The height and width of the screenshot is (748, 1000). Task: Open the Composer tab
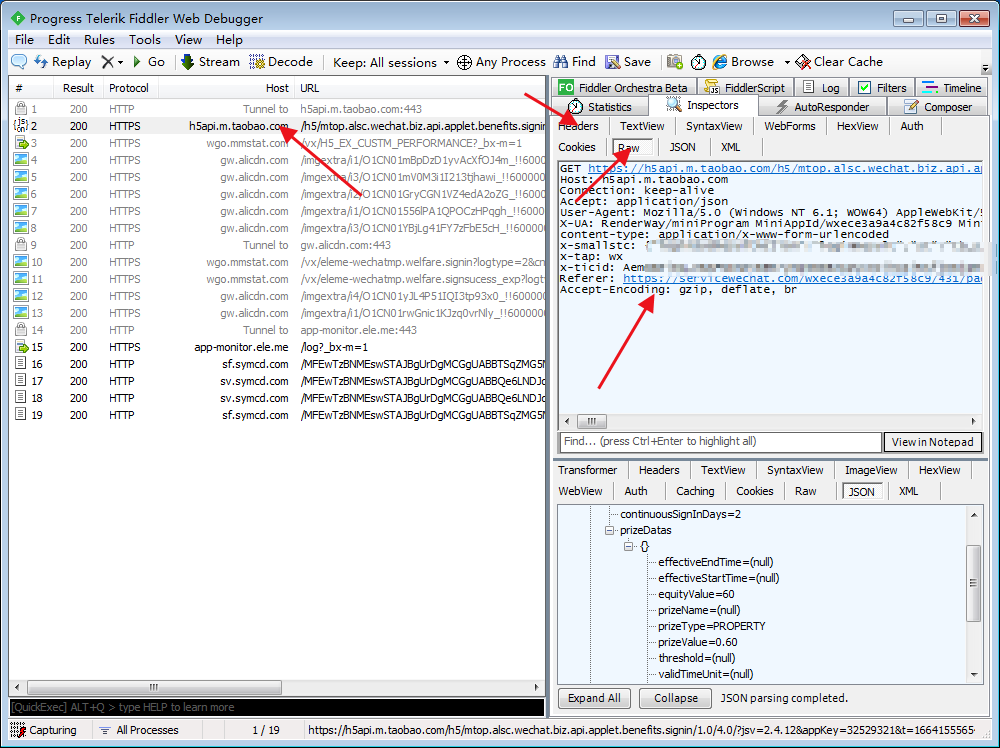[x=938, y=106]
